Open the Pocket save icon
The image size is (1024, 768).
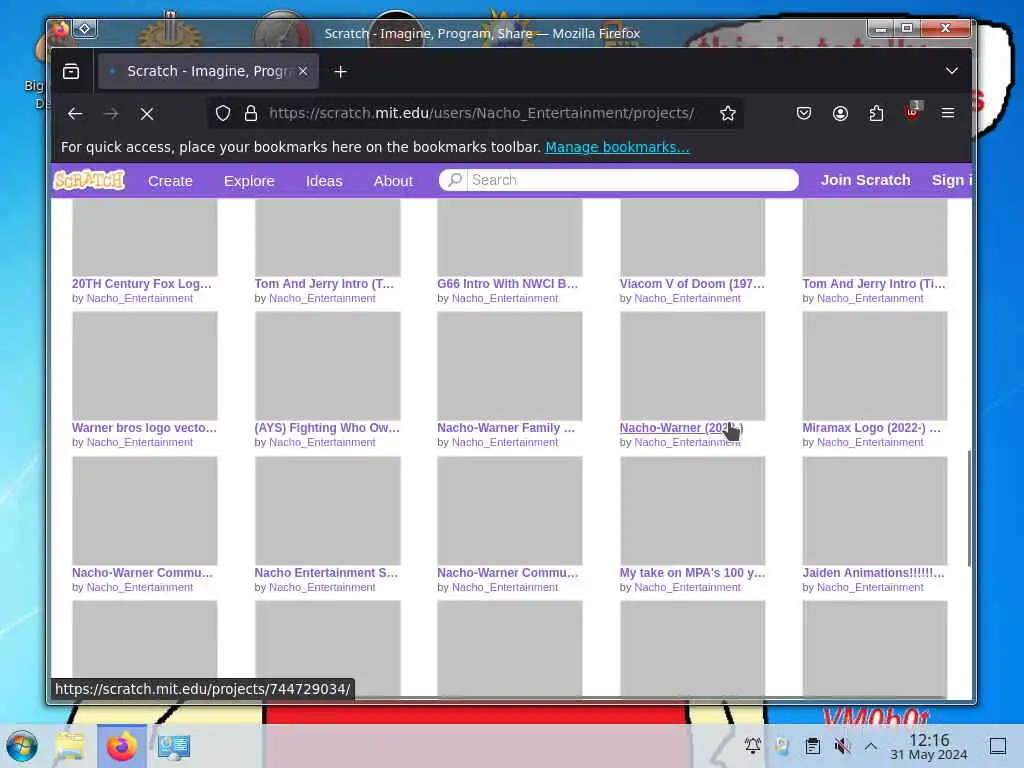pyautogui.click(x=804, y=114)
